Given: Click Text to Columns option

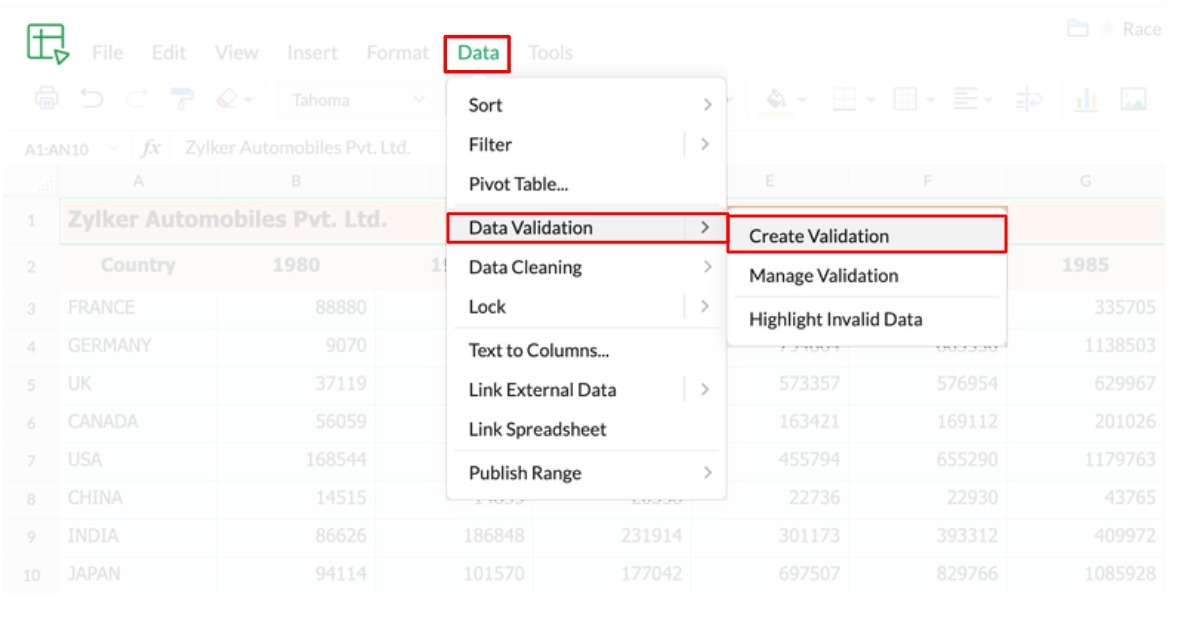Looking at the screenshot, I should 538,351.
